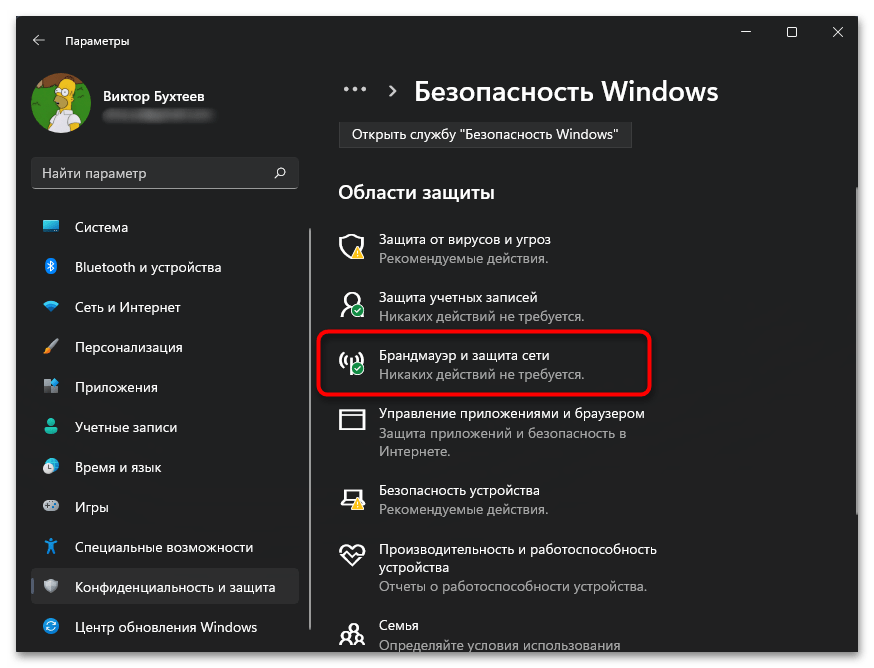Focus the 'Найти параметр' search field

tap(165, 173)
